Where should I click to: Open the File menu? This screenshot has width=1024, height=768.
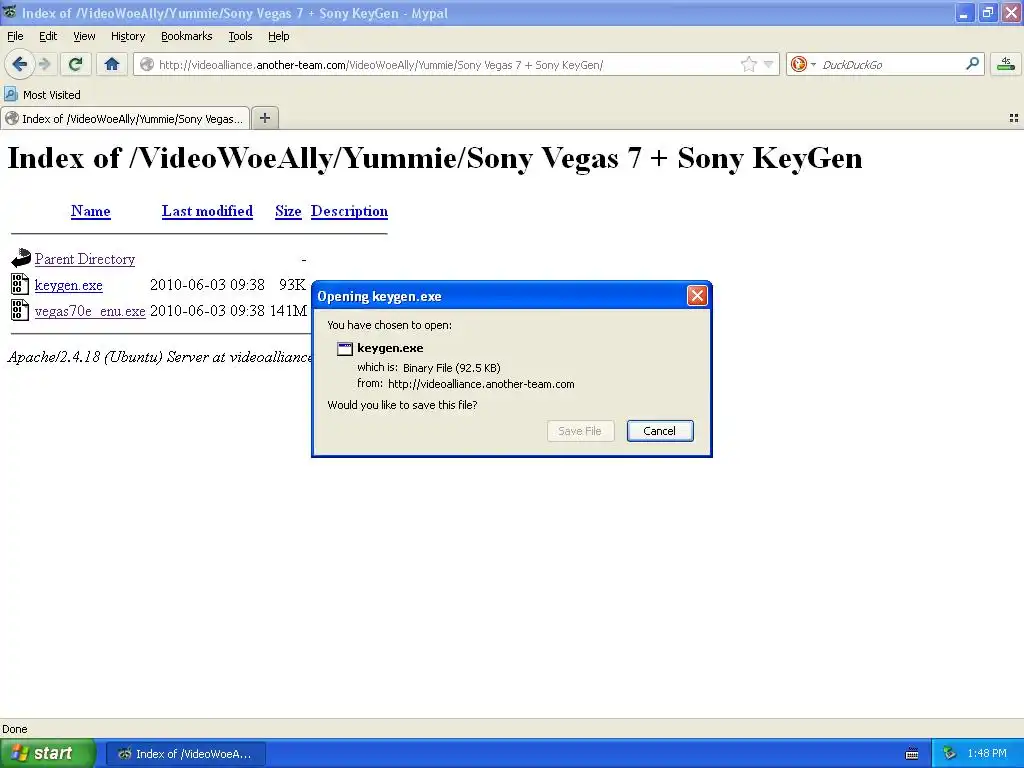(15, 36)
